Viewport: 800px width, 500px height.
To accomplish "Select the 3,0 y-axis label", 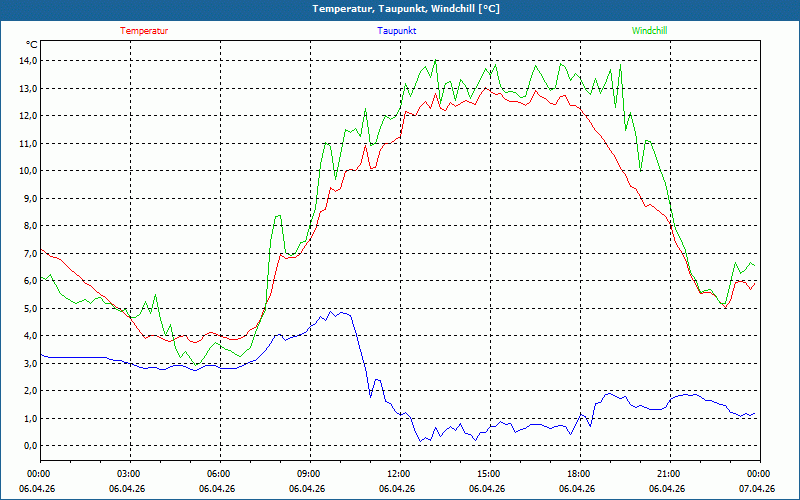I will [x=29, y=364].
